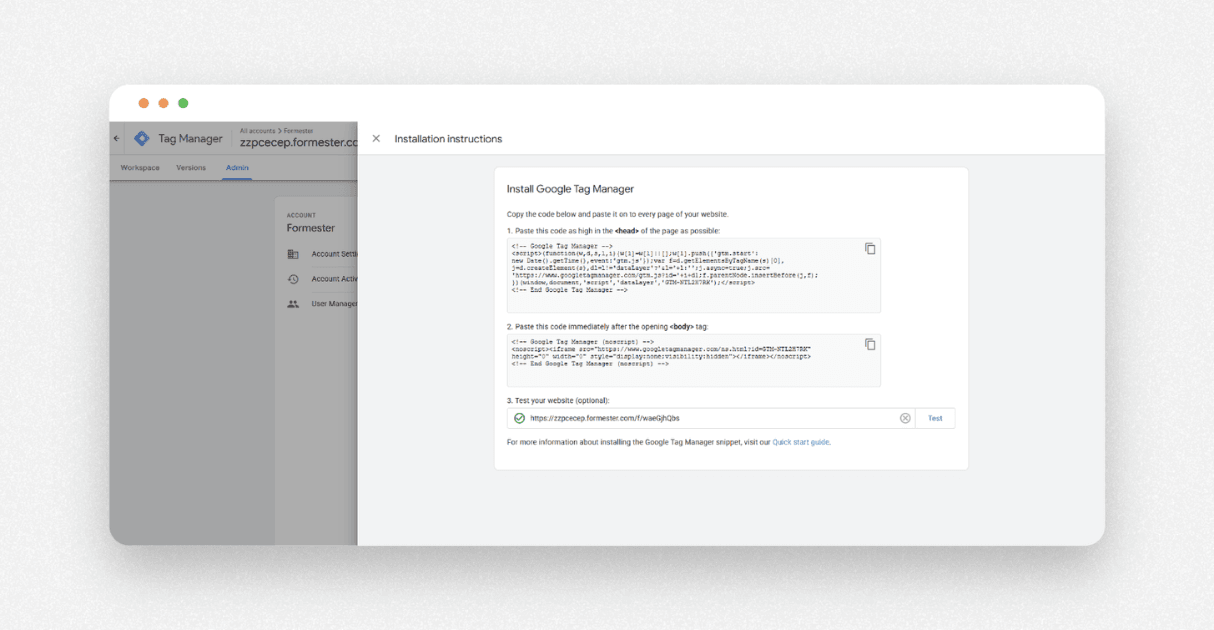Screen dimensions: 1214x630
Task: Open User Management row text
Action: 334,304
